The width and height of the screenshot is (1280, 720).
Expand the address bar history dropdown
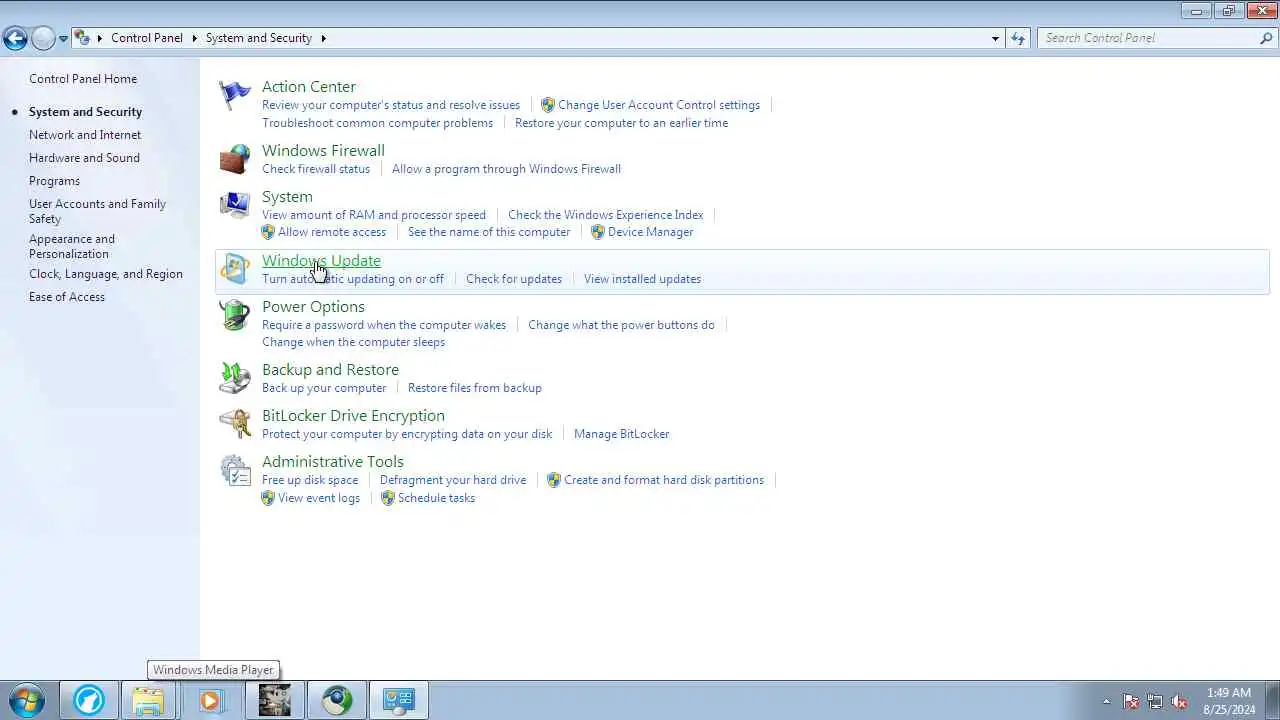click(x=995, y=38)
